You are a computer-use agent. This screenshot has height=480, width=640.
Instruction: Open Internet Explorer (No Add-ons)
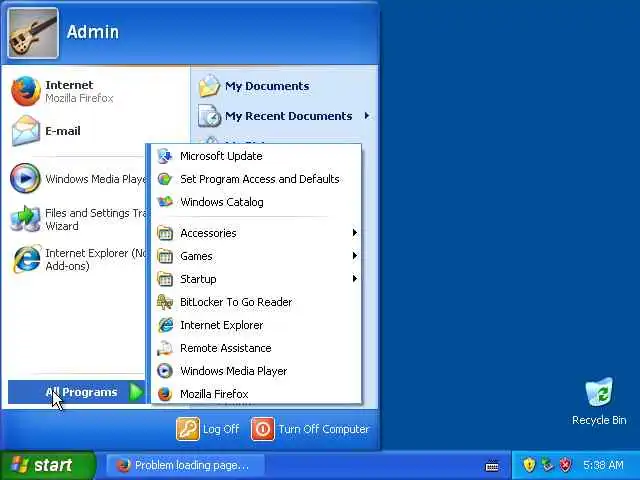pos(78,259)
